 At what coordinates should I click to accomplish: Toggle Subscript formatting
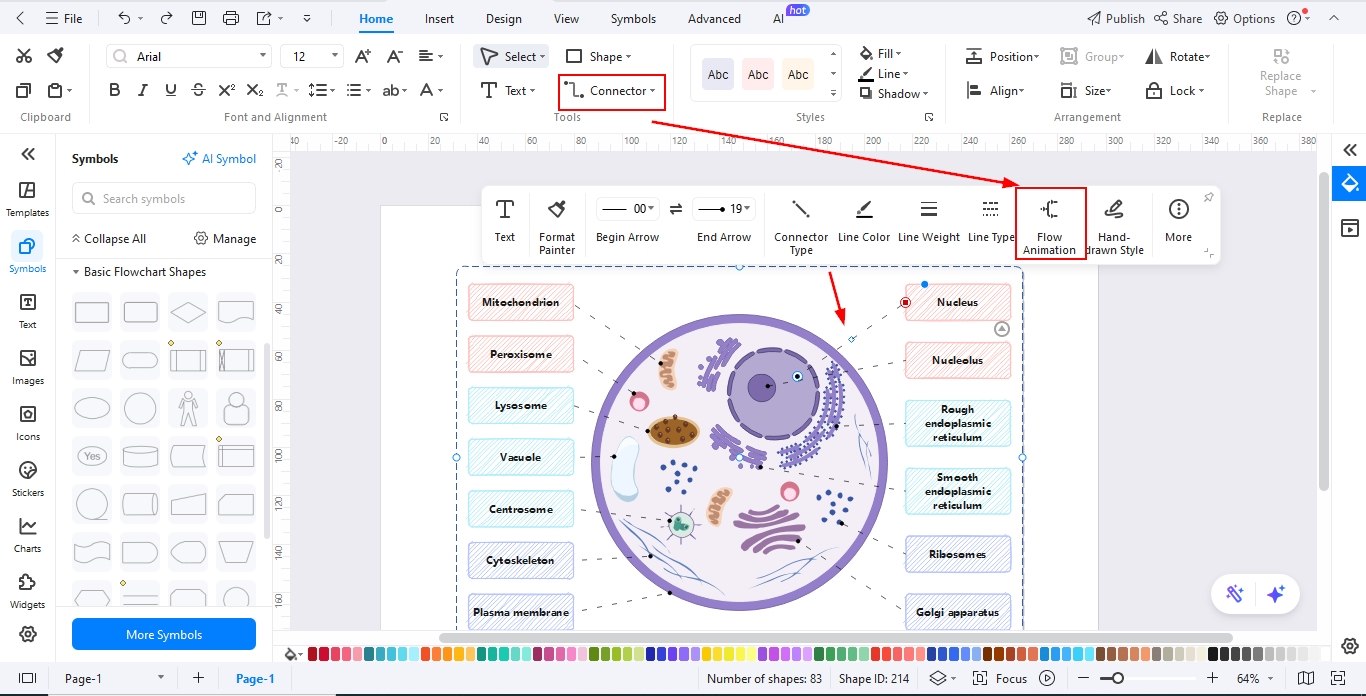(255, 90)
